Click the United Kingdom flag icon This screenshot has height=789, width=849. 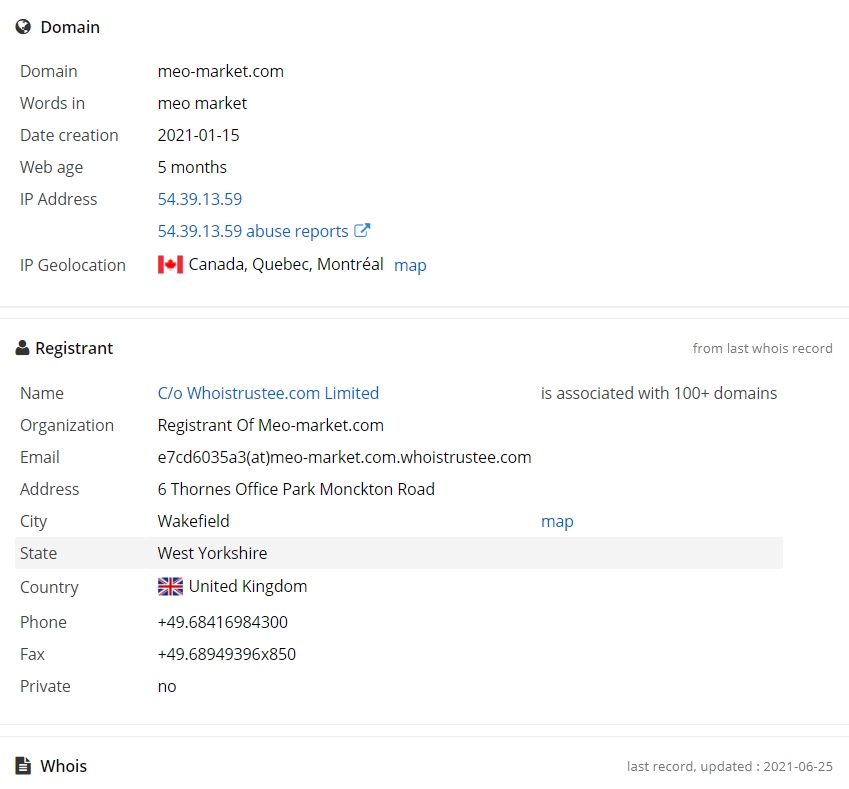(171, 586)
